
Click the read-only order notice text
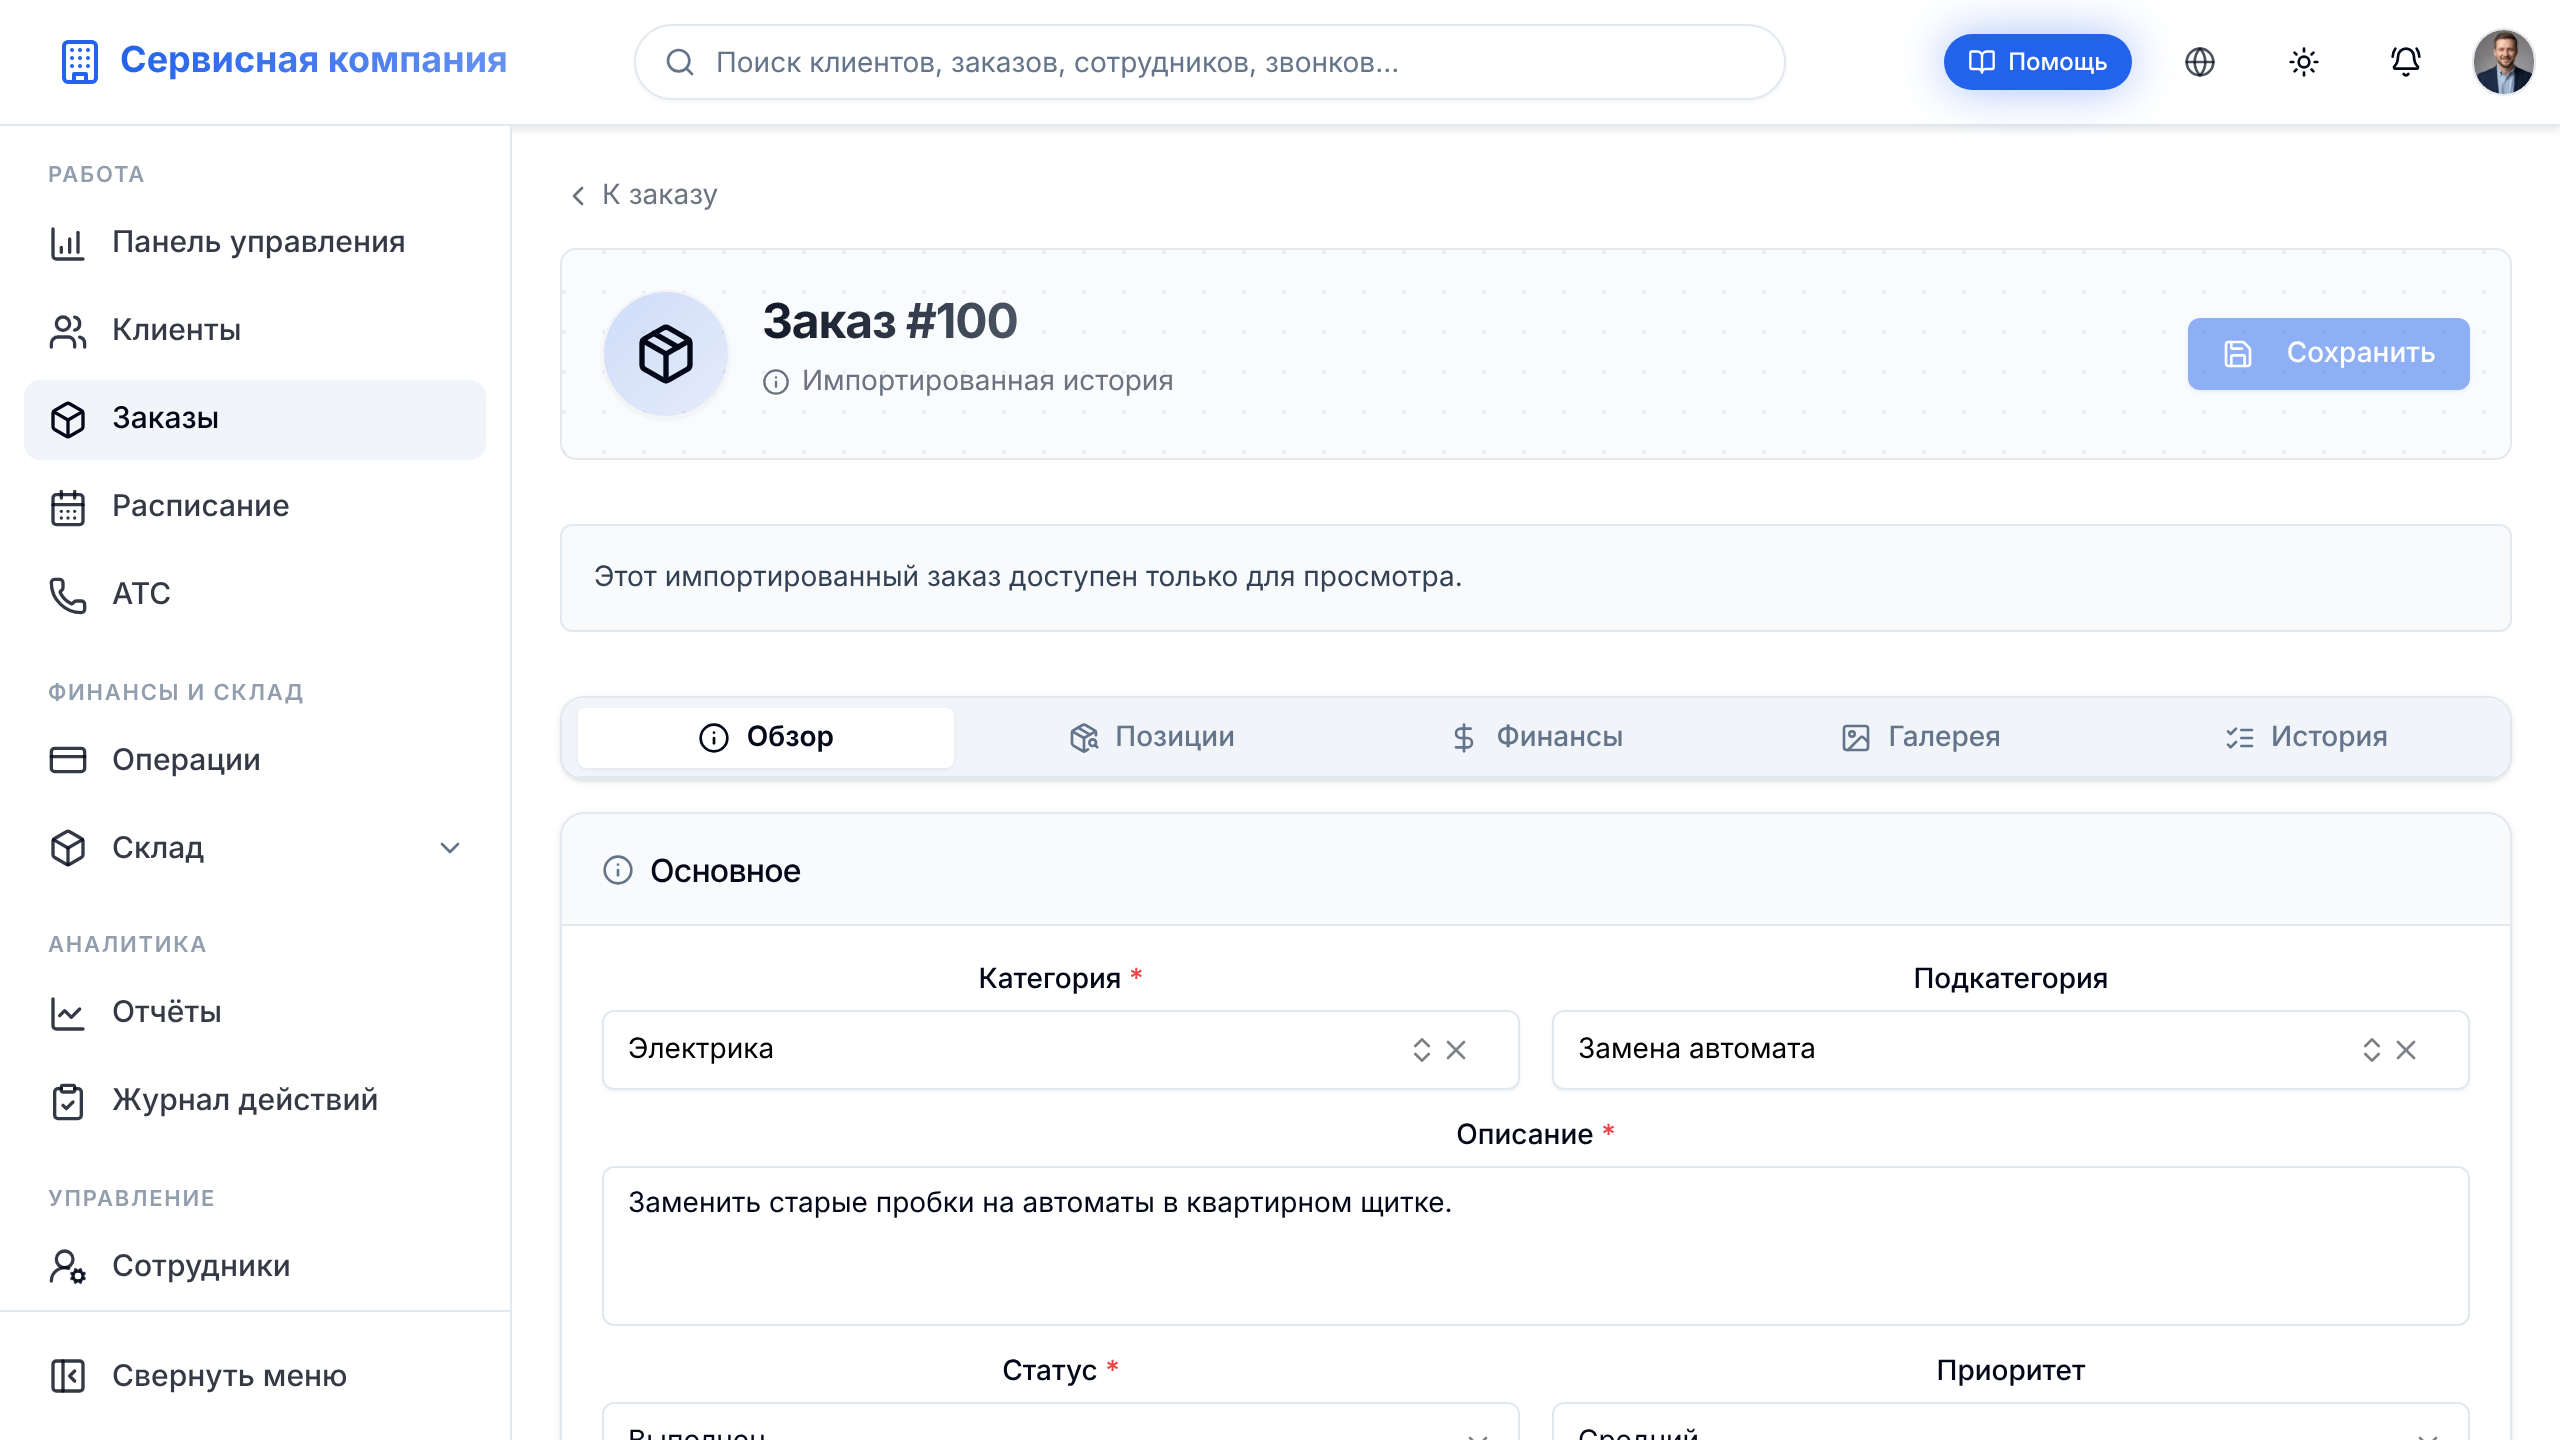pos(1028,577)
